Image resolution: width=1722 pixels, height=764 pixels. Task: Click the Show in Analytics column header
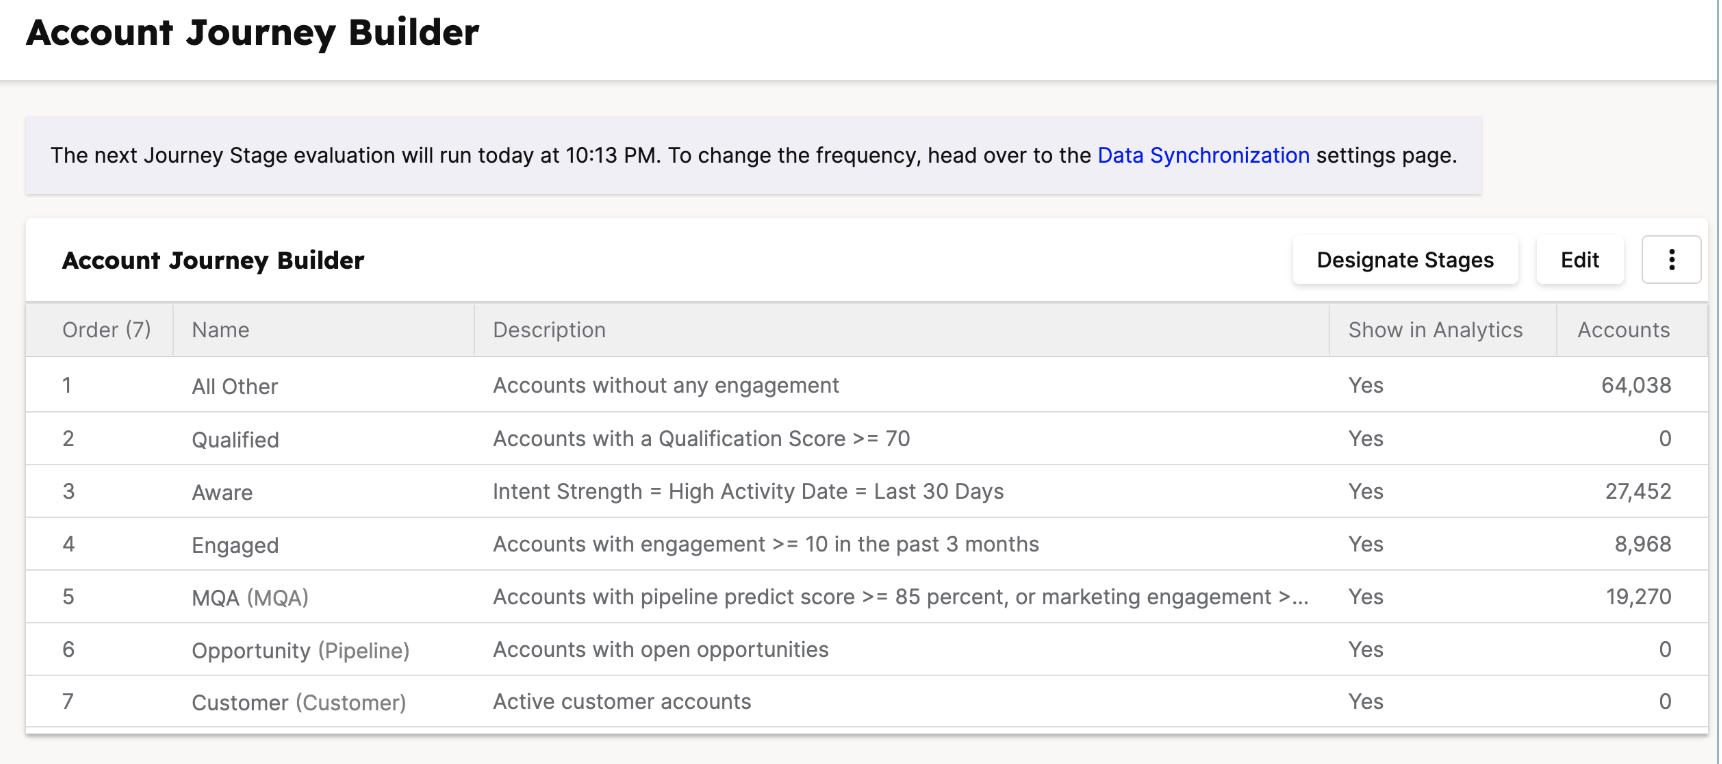pos(1435,330)
